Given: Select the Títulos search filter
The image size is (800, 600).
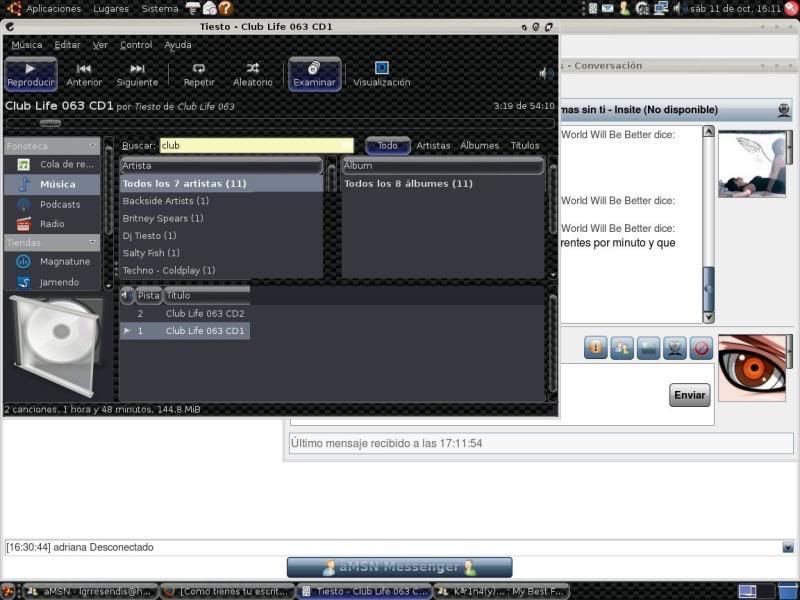Looking at the screenshot, I should (x=525, y=145).
